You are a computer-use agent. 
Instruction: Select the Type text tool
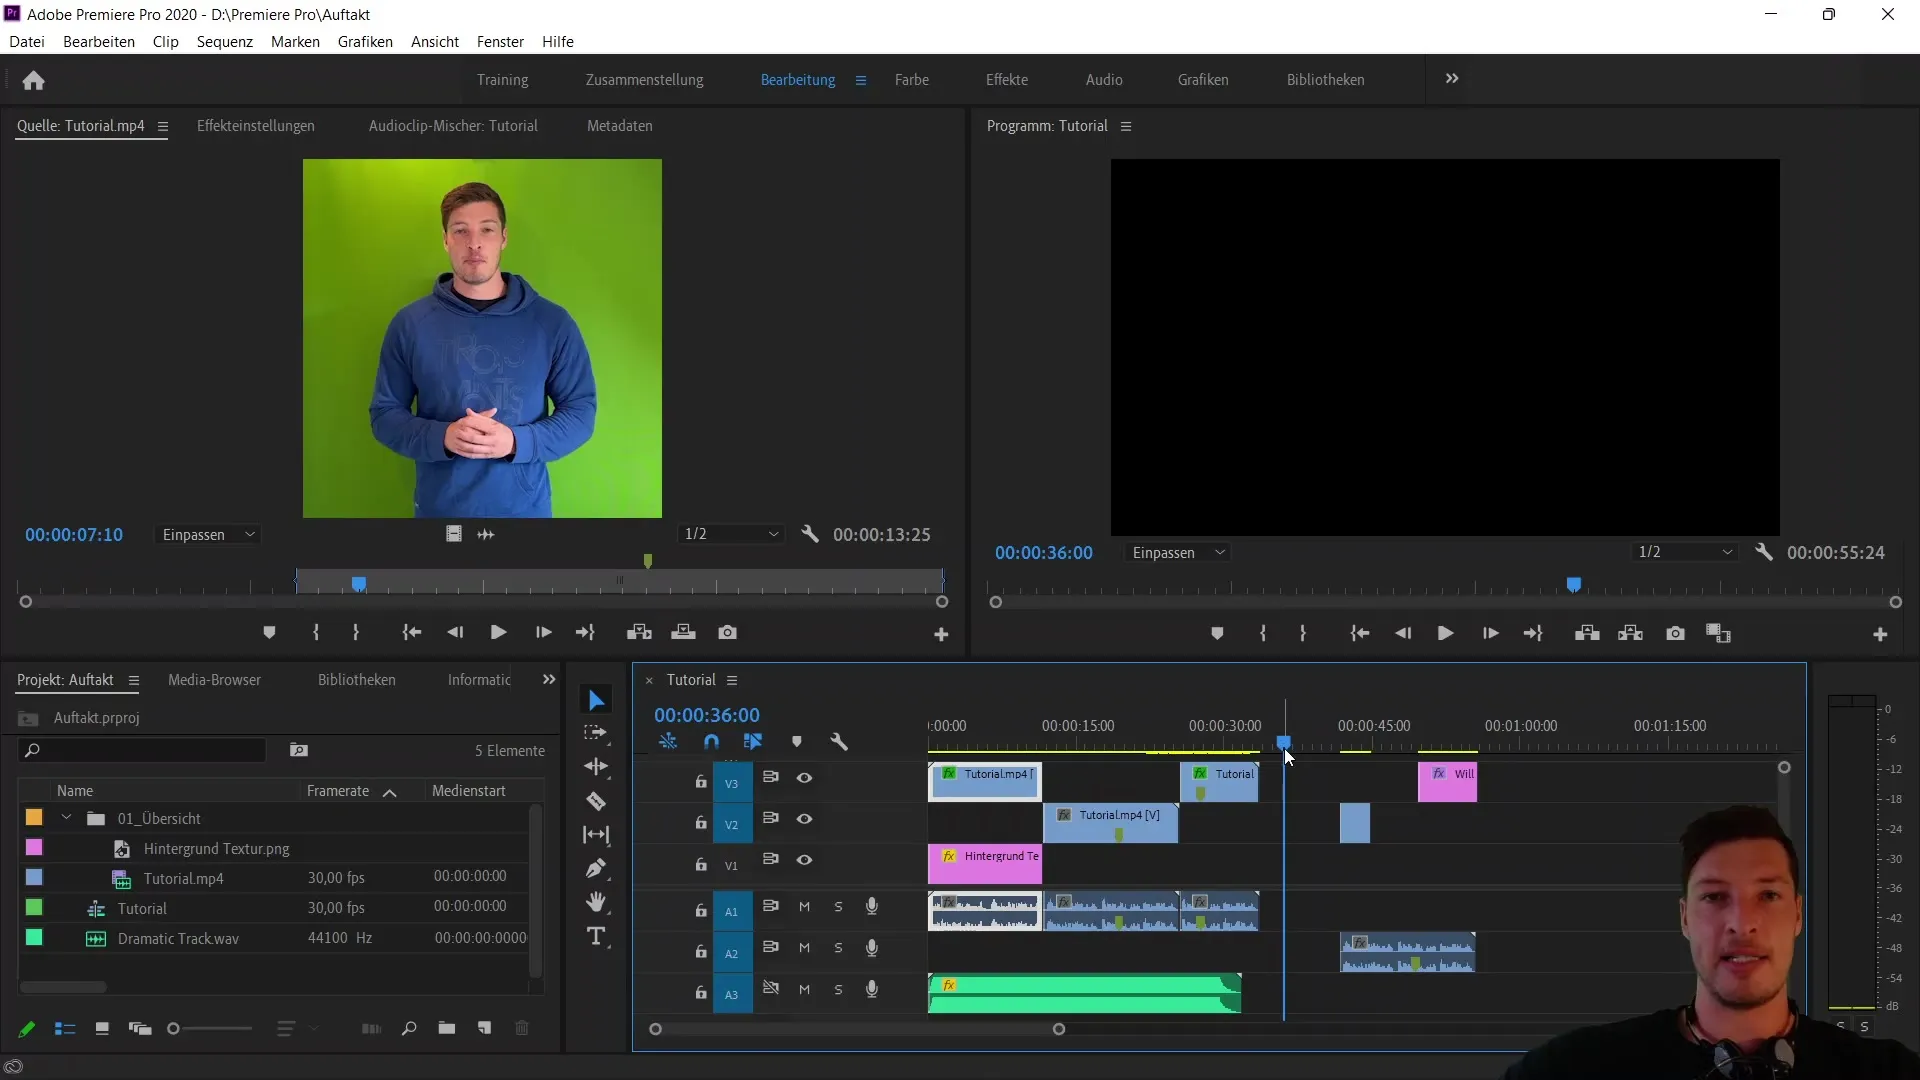[x=596, y=936]
